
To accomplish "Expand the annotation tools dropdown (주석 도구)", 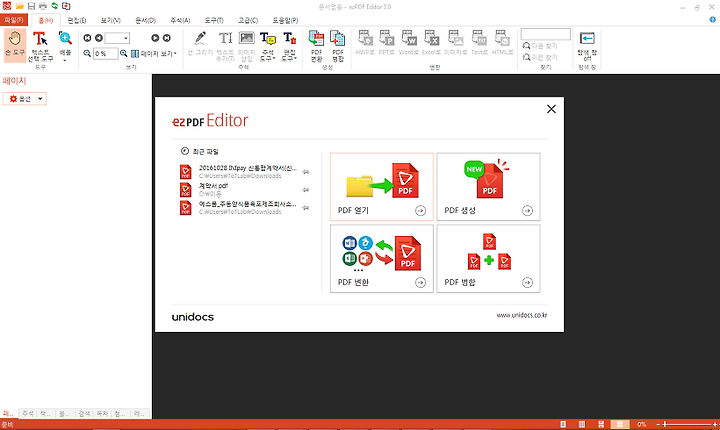I will tap(268, 46).
